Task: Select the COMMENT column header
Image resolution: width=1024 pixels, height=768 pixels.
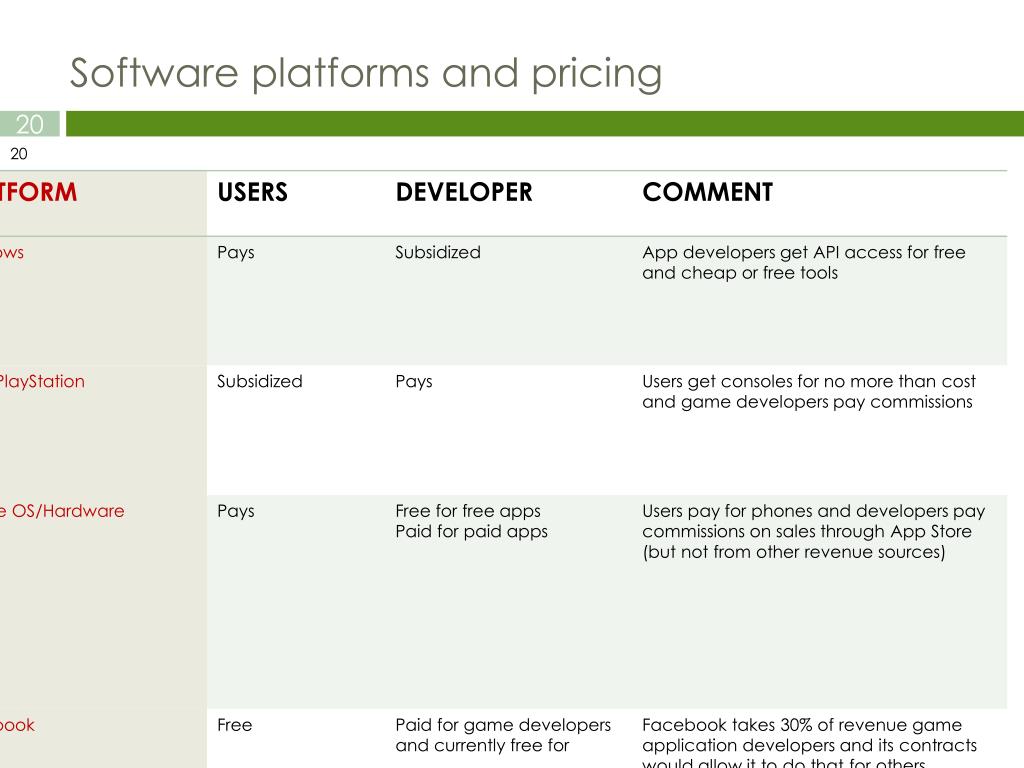Action: (707, 192)
